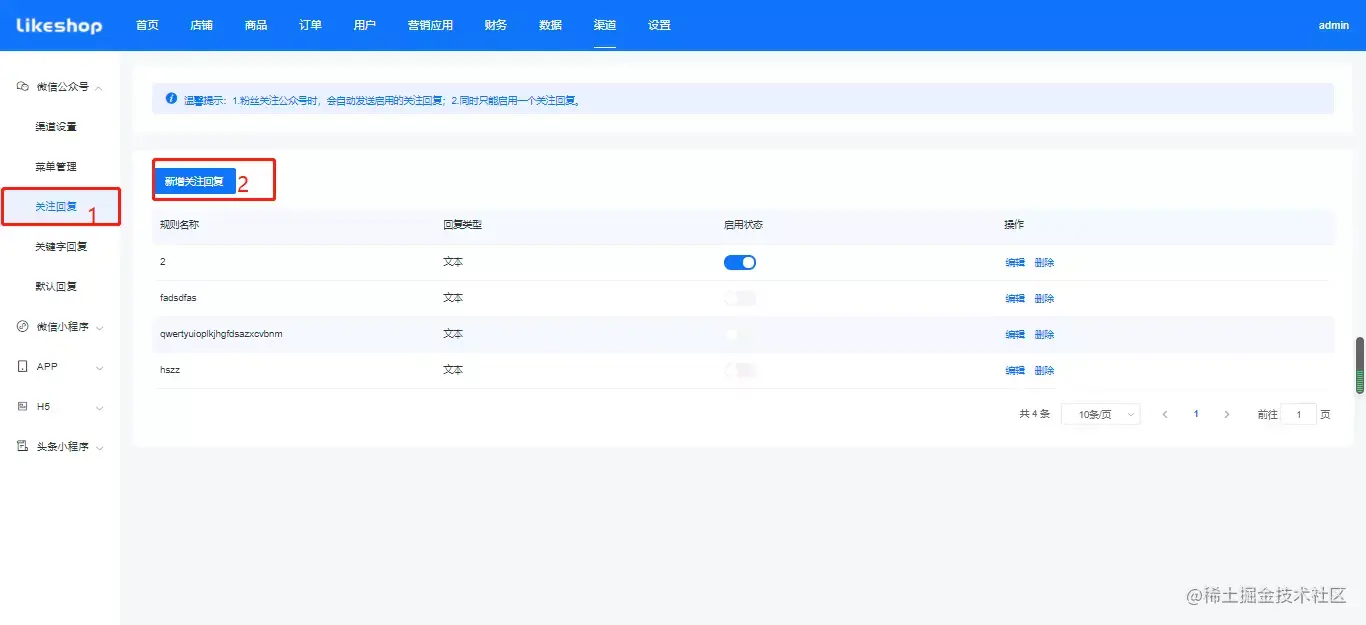Screen dimensions: 1366x625
Task: Click the WeChat mini program sidebar icon
Action: tap(22, 327)
